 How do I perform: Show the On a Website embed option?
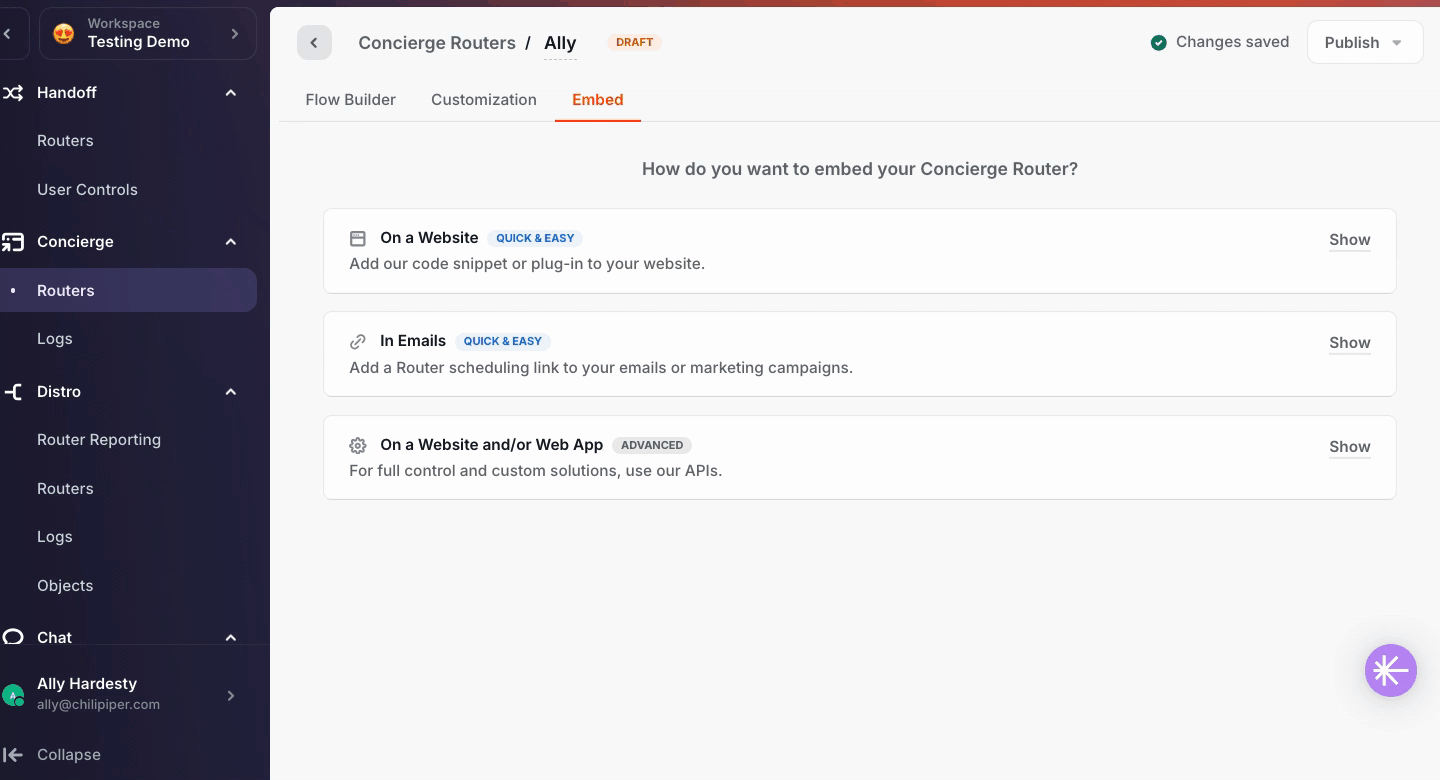click(x=1349, y=240)
